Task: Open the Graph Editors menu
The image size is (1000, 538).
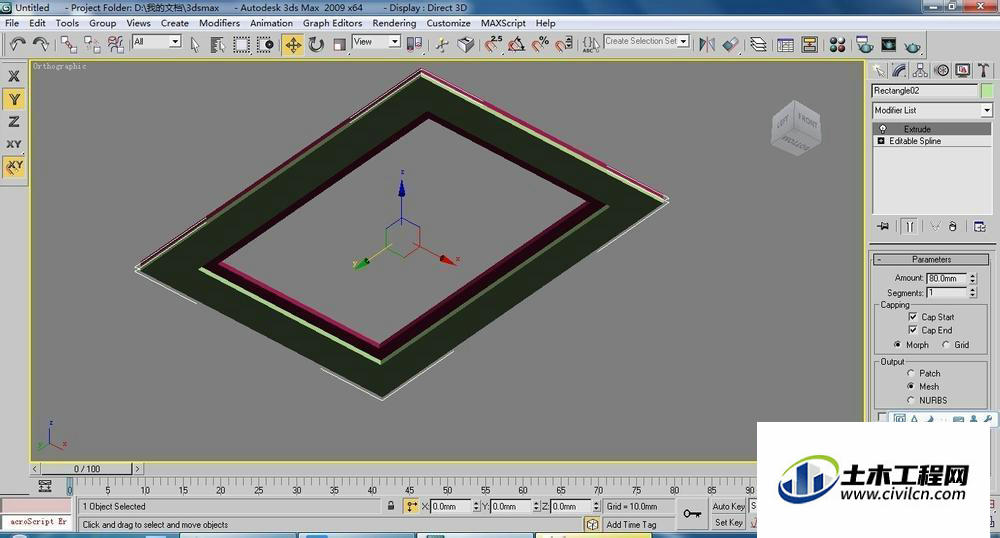Action: coord(332,23)
